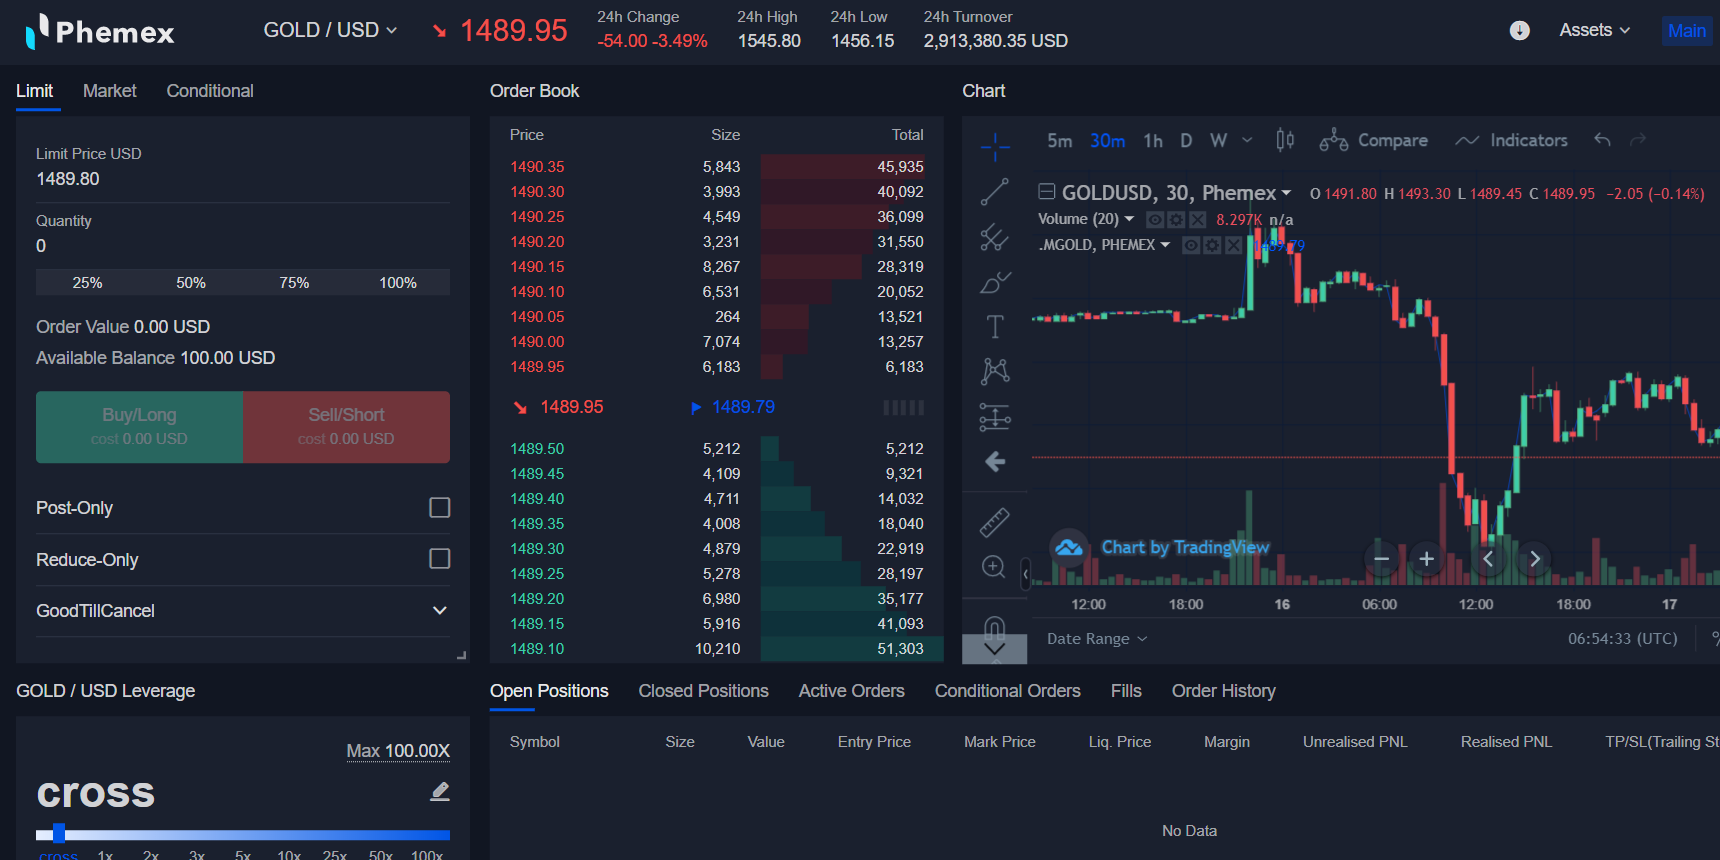Open the Closed Positions tab
1720x860 pixels.
[704, 691]
